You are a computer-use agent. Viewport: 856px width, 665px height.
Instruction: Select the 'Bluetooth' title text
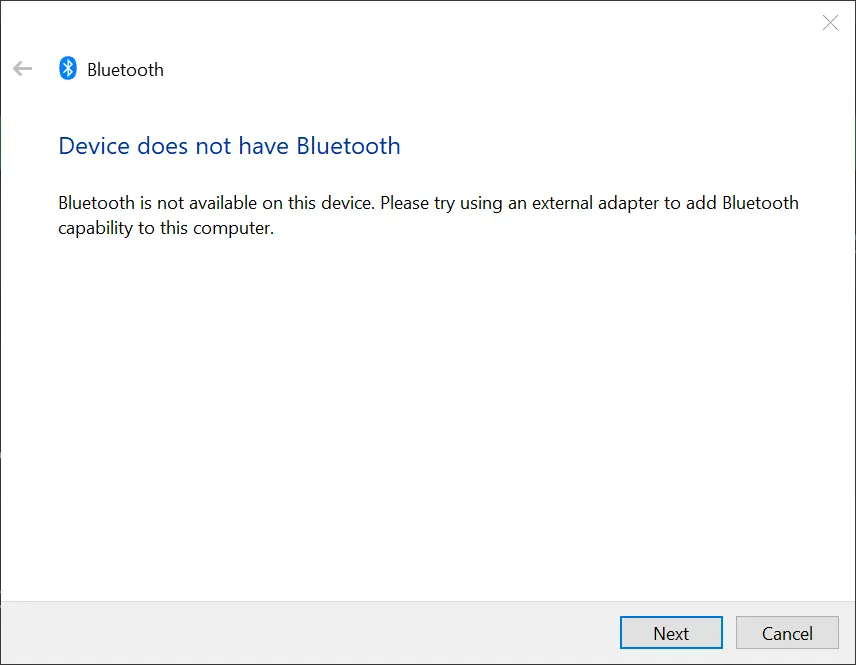coord(126,70)
